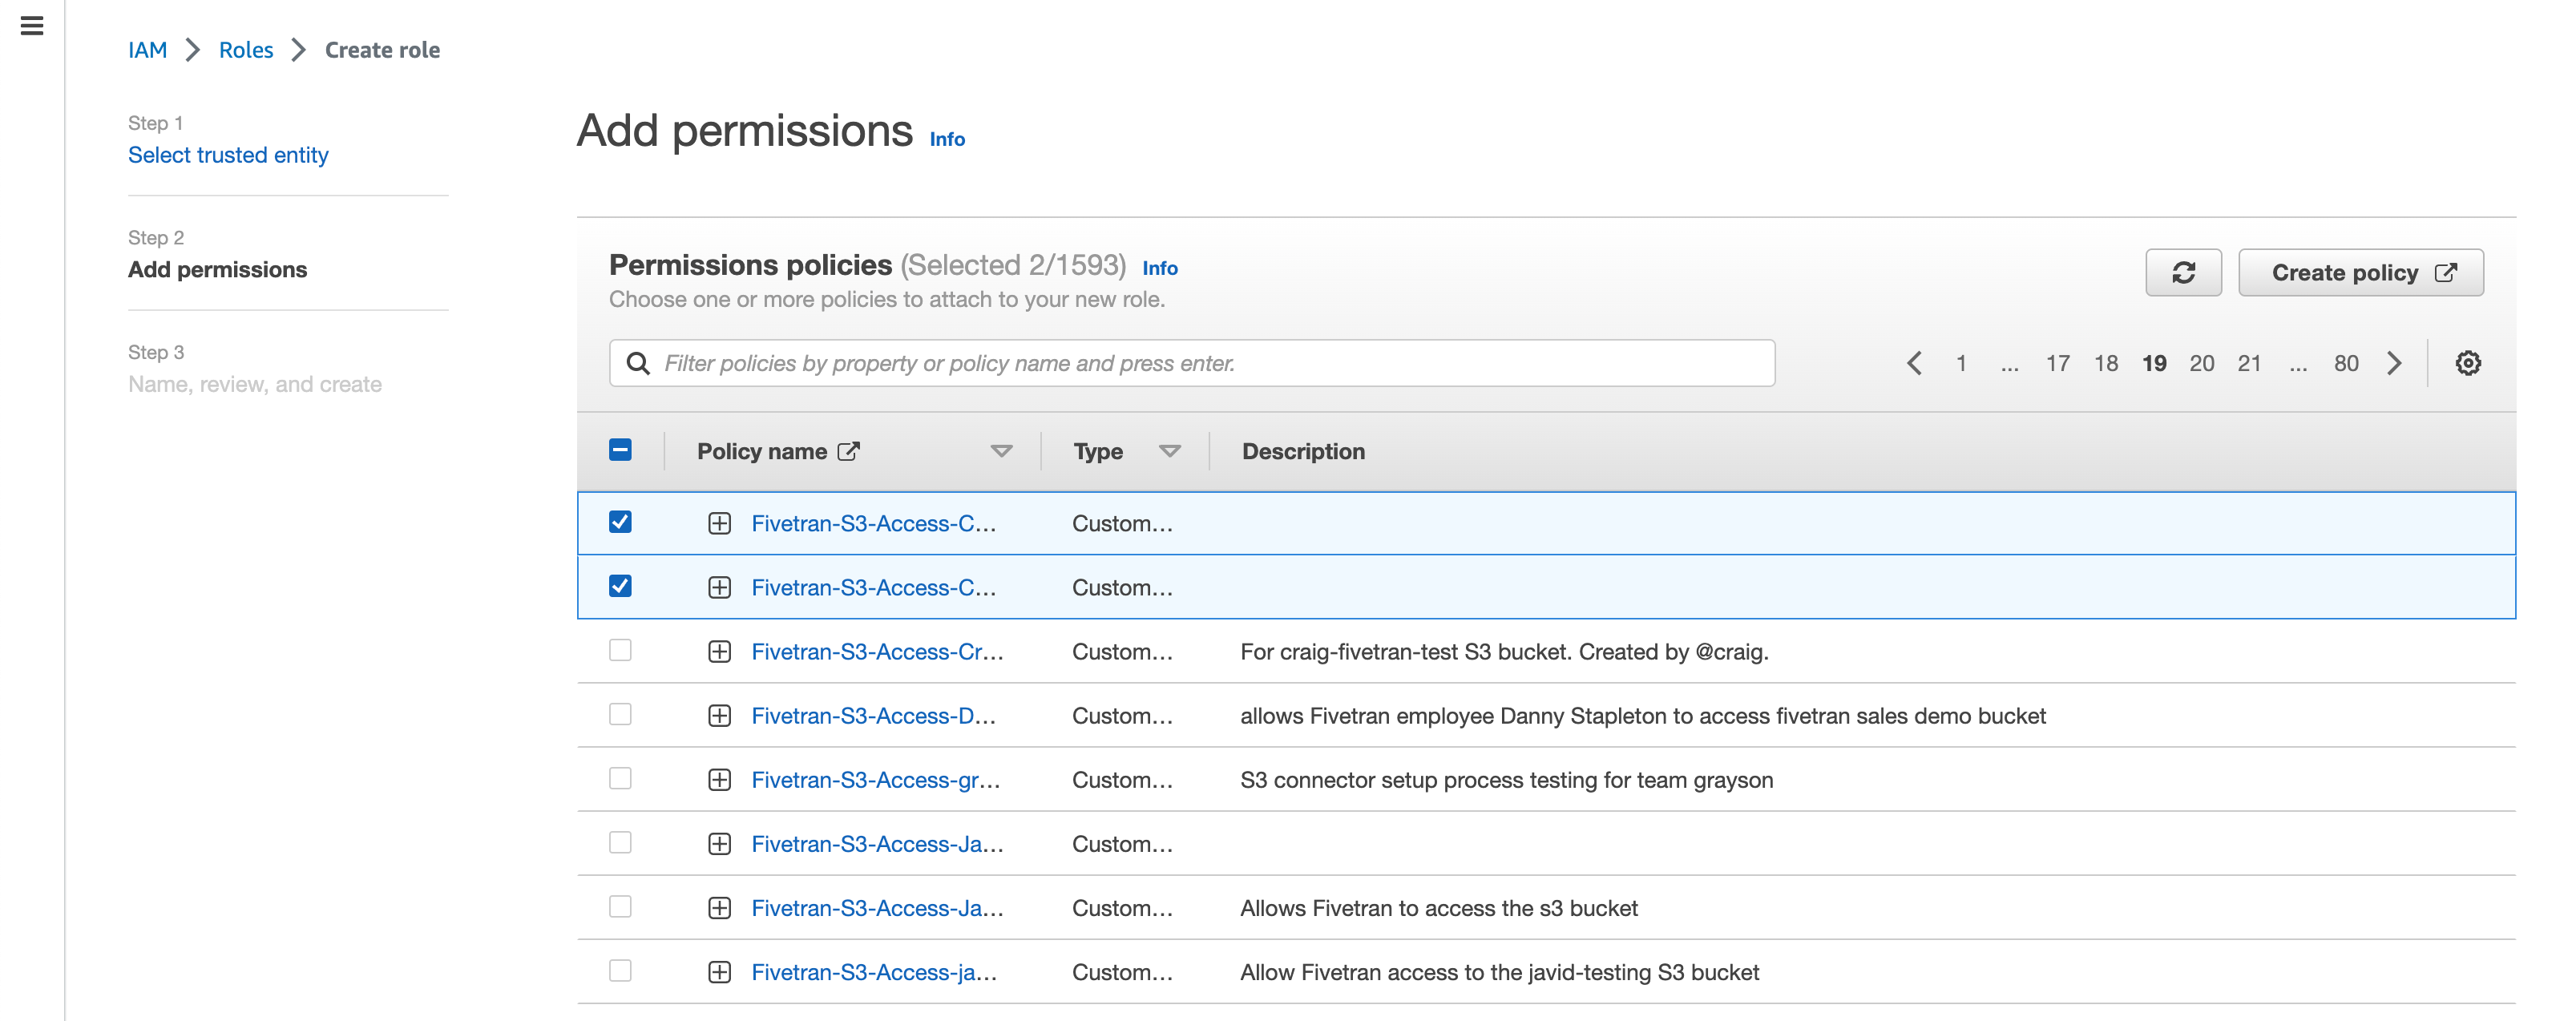Open Fivetran-S3-Access-gr… policy link
The width and height of the screenshot is (2576, 1021).
pyautogui.click(x=876, y=780)
